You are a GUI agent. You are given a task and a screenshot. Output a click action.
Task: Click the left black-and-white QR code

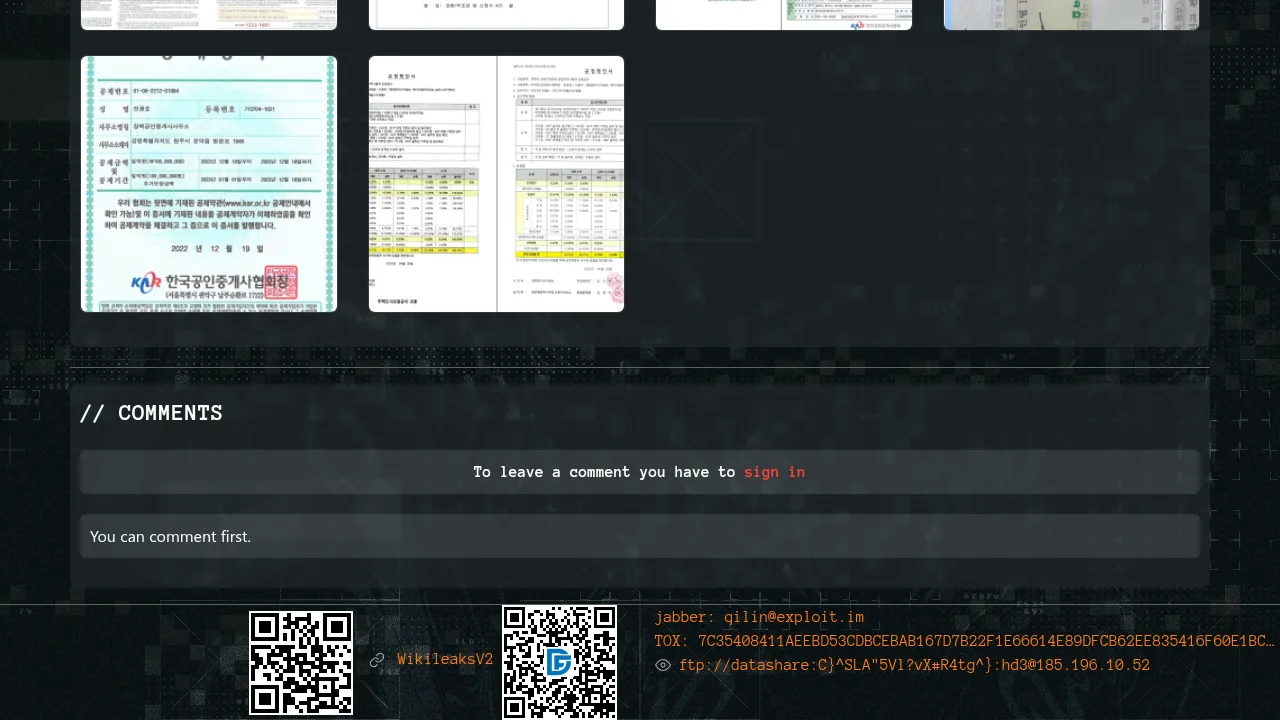(x=301, y=662)
